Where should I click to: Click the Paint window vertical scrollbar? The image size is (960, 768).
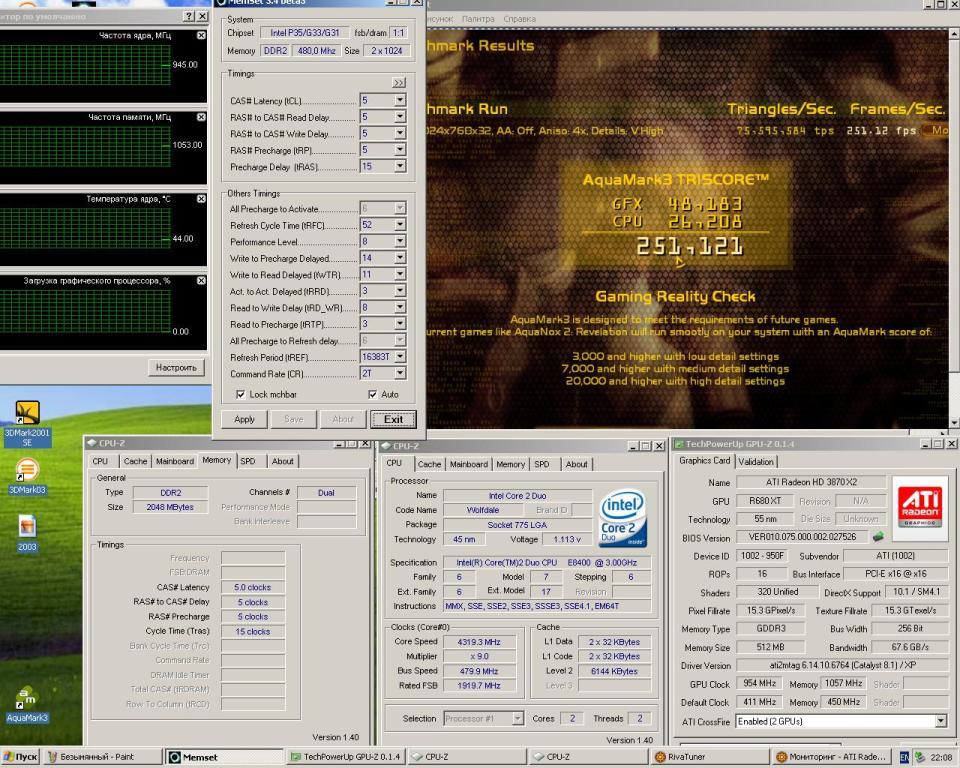point(954,227)
